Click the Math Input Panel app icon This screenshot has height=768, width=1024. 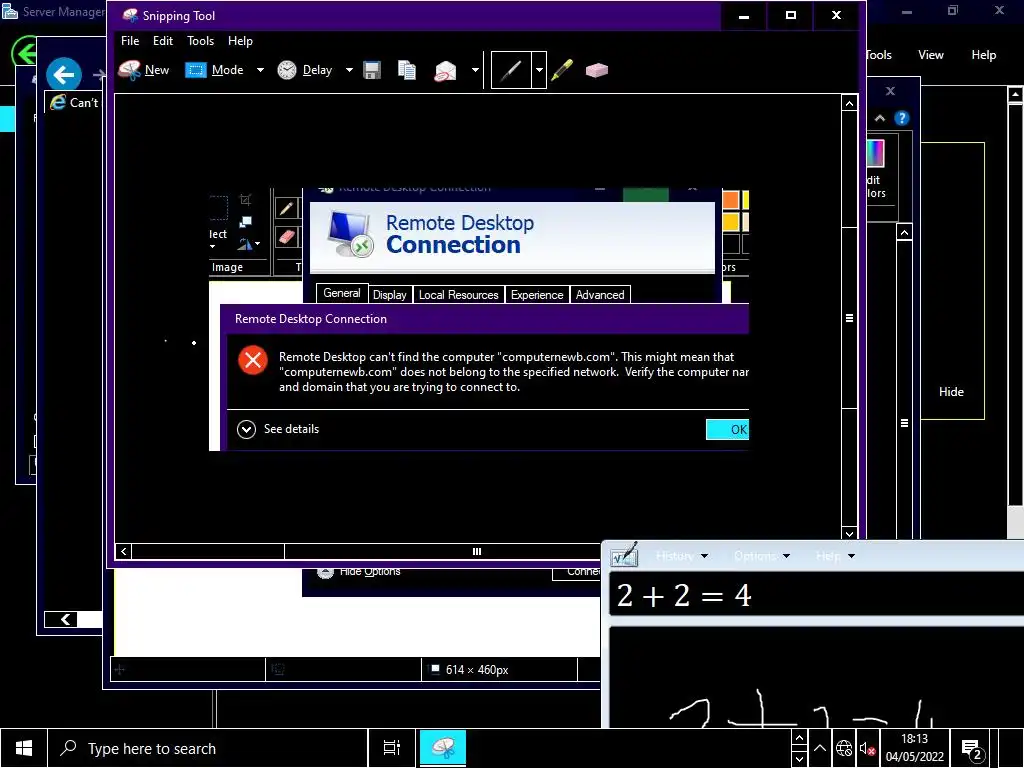pos(624,554)
